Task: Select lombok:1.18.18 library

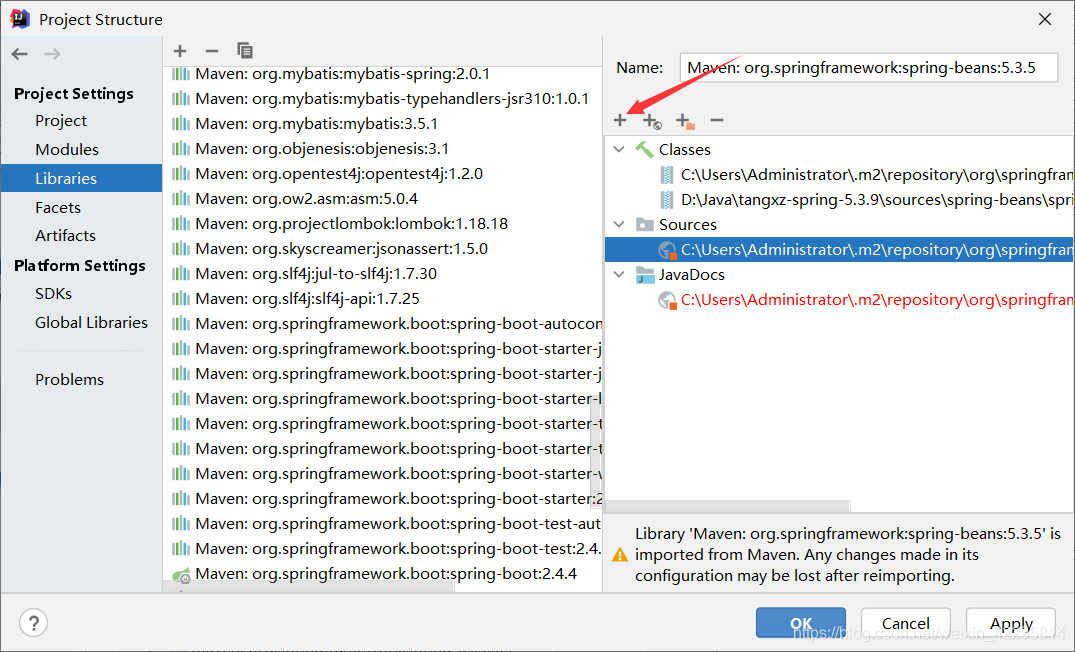Action: pos(383,224)
